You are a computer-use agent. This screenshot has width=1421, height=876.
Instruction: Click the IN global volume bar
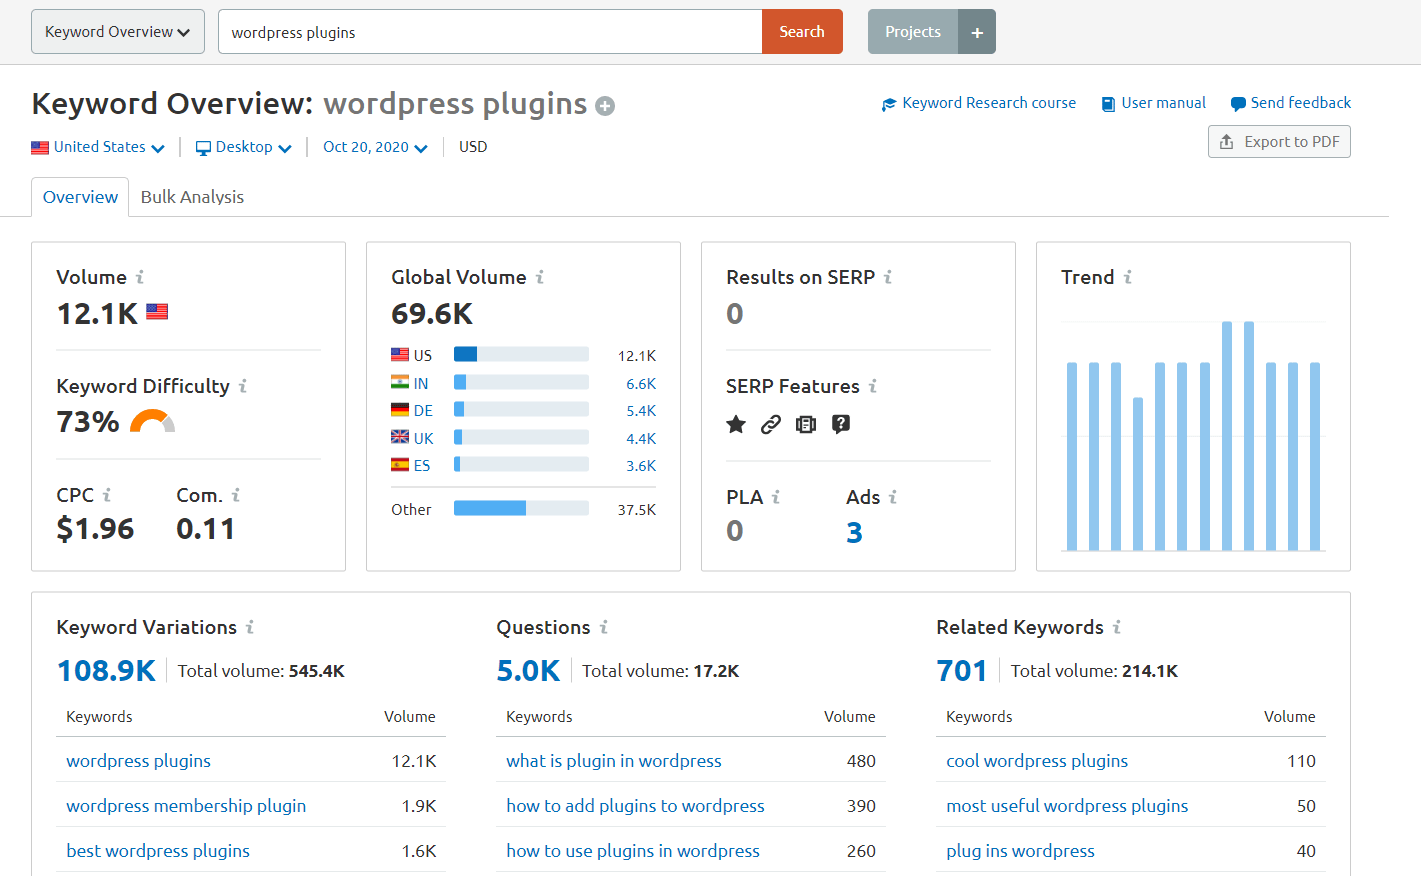point(521,382)
